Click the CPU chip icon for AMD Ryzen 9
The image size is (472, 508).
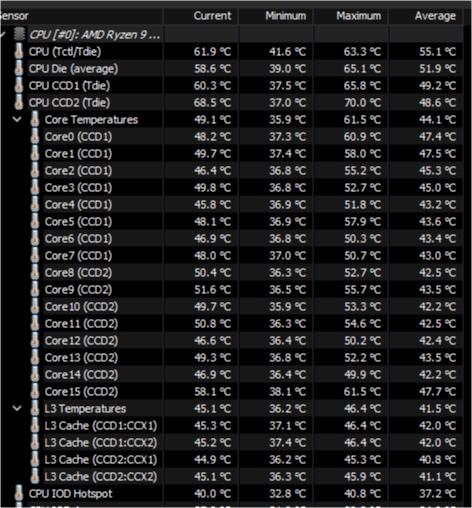tap(20, 34)
